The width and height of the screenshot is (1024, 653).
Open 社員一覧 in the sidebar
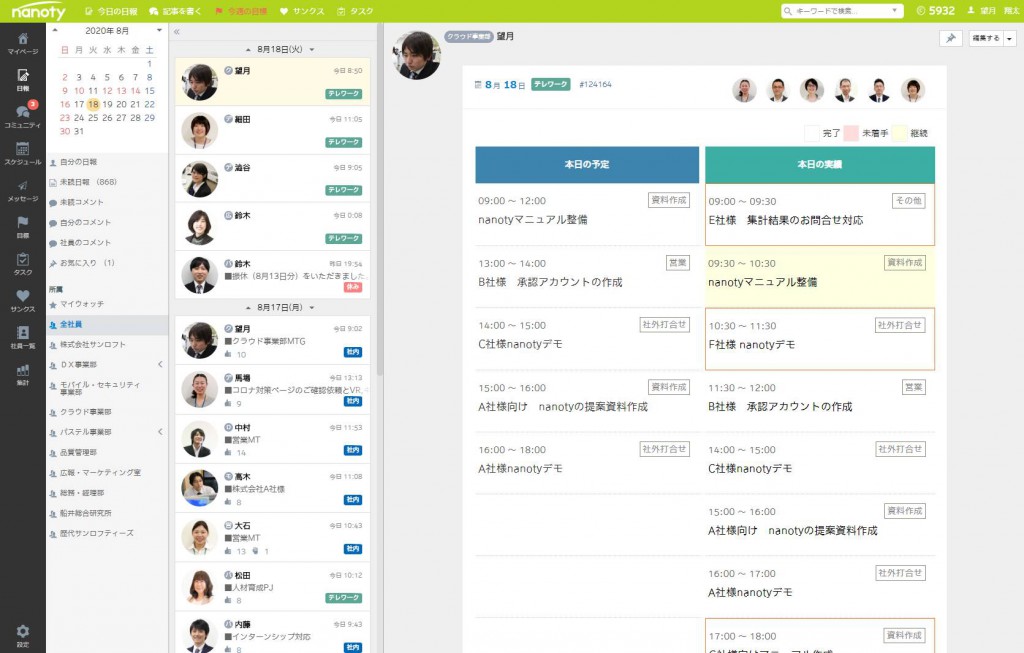pyautogui.click(x=23, y=337)
